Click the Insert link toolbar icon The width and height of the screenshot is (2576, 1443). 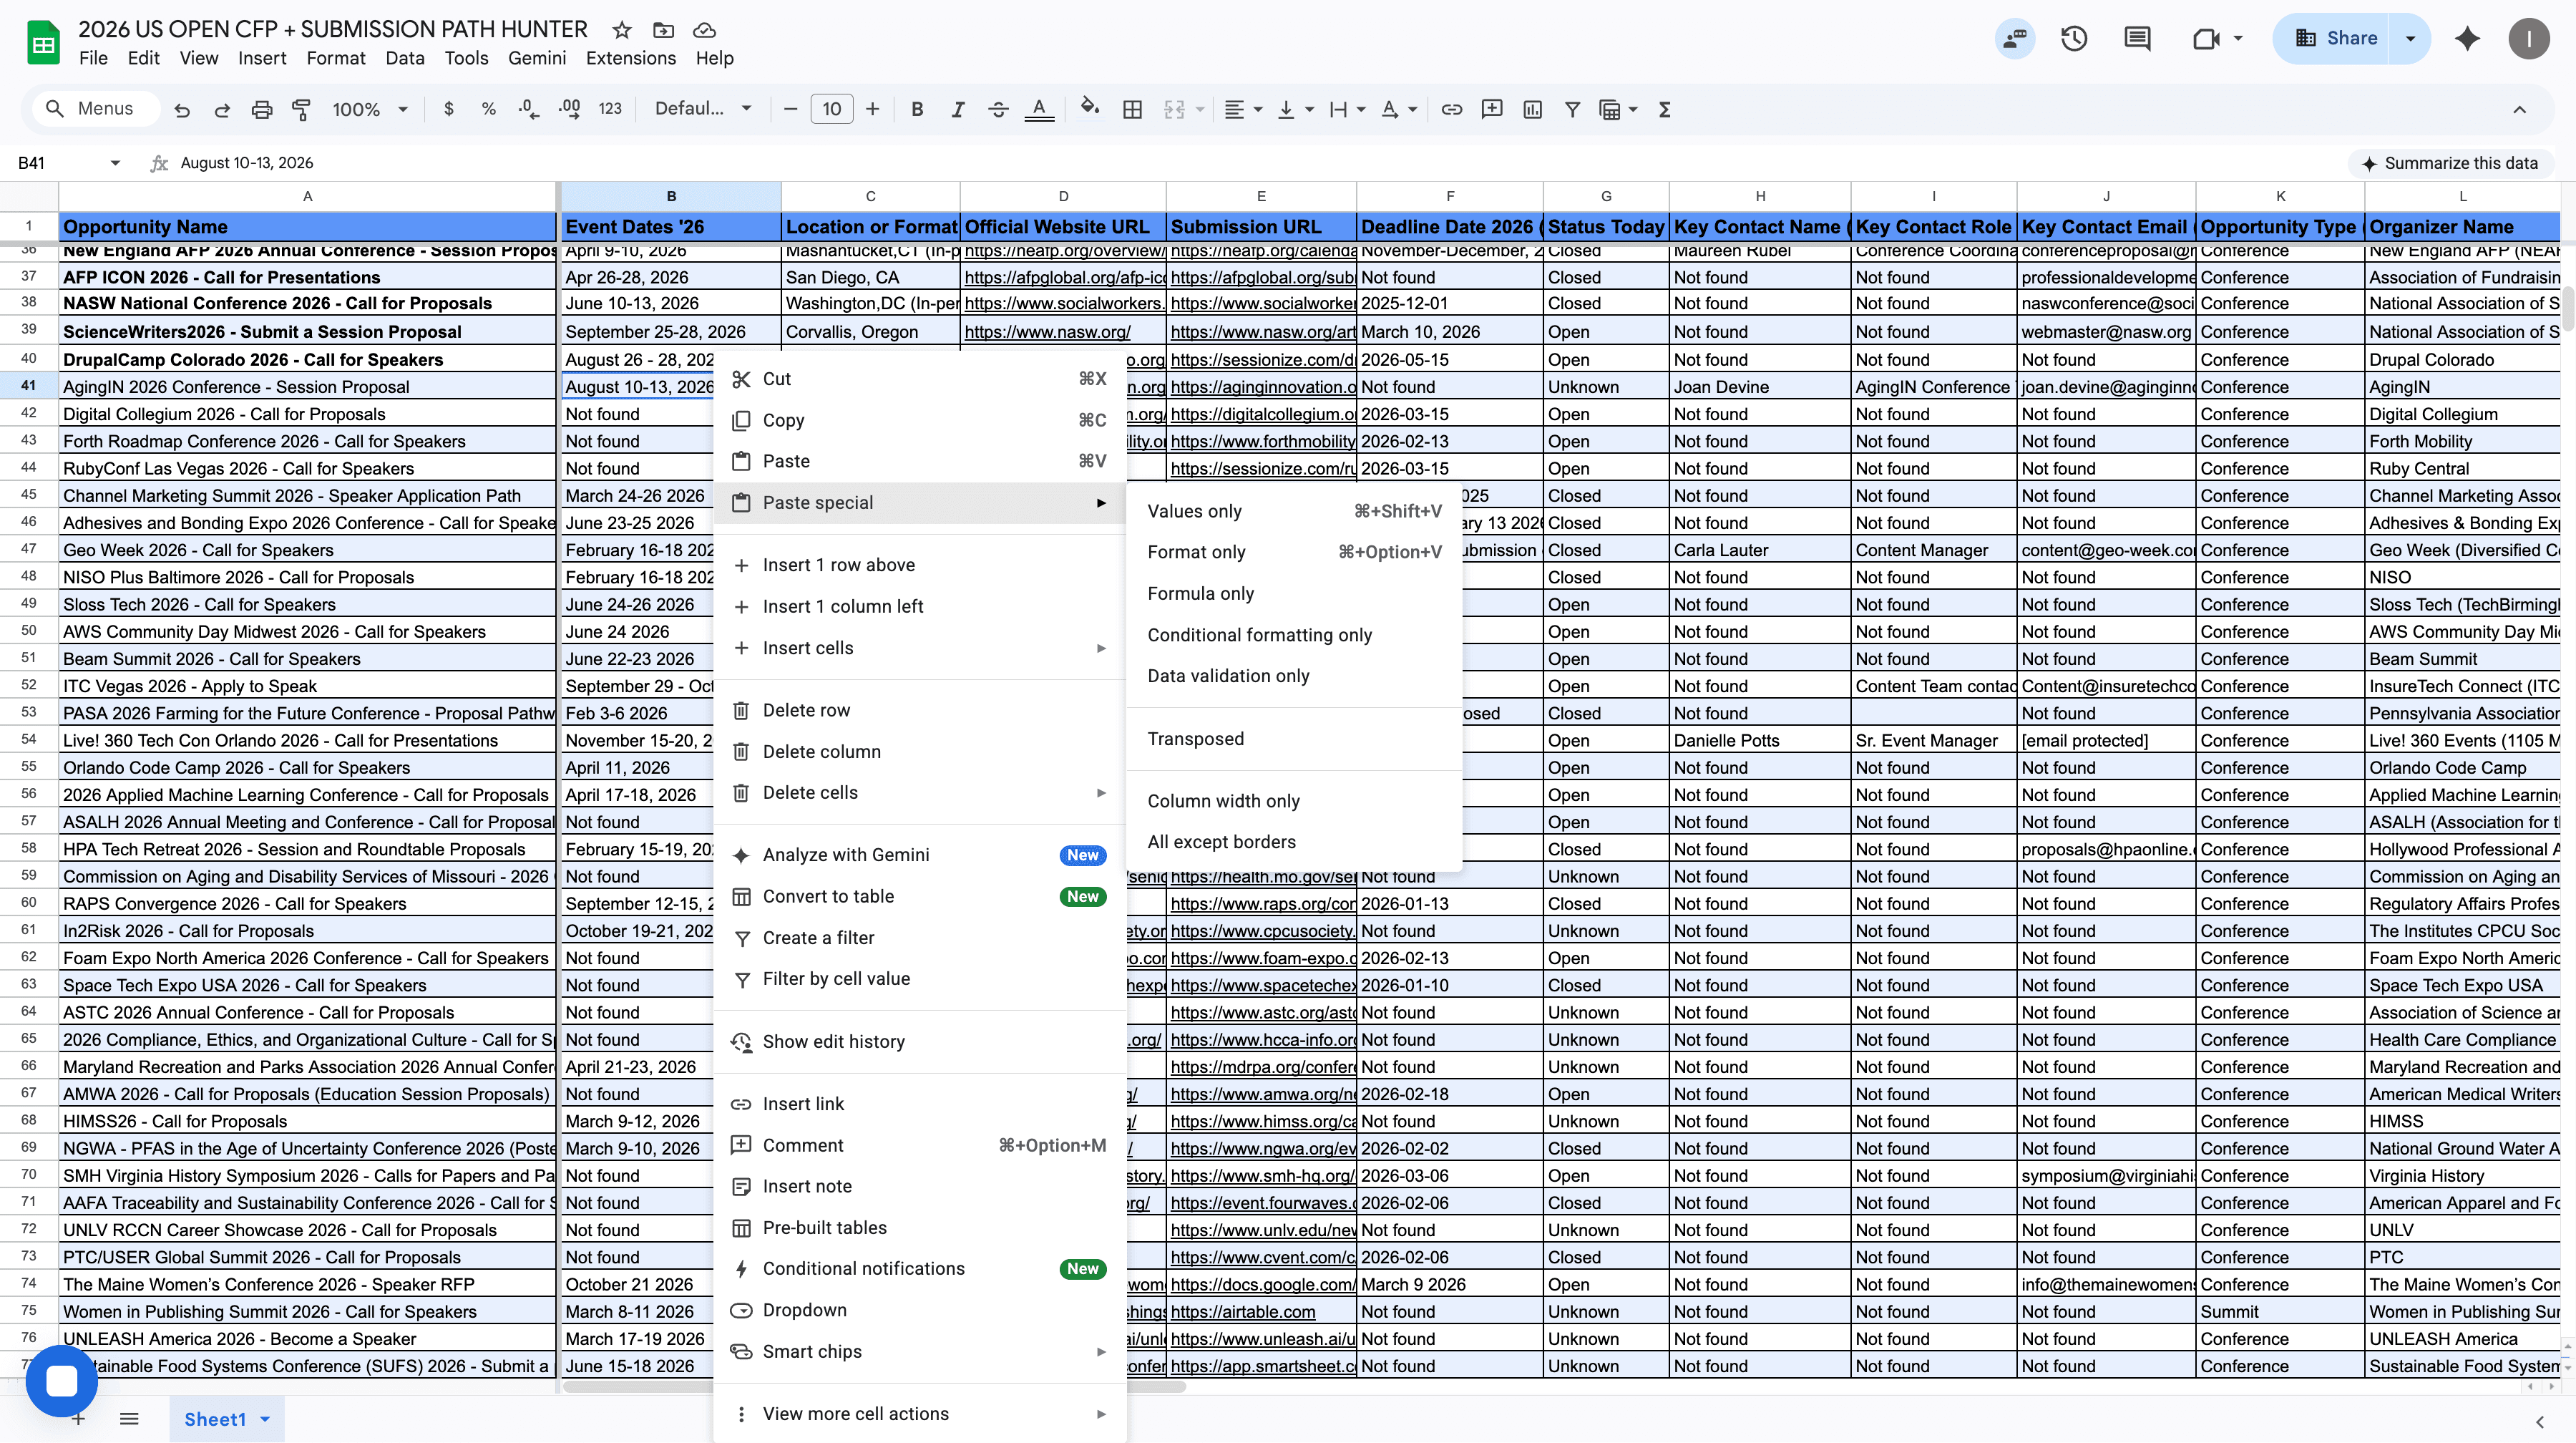pyautogui.click(x=1451, y=109)
